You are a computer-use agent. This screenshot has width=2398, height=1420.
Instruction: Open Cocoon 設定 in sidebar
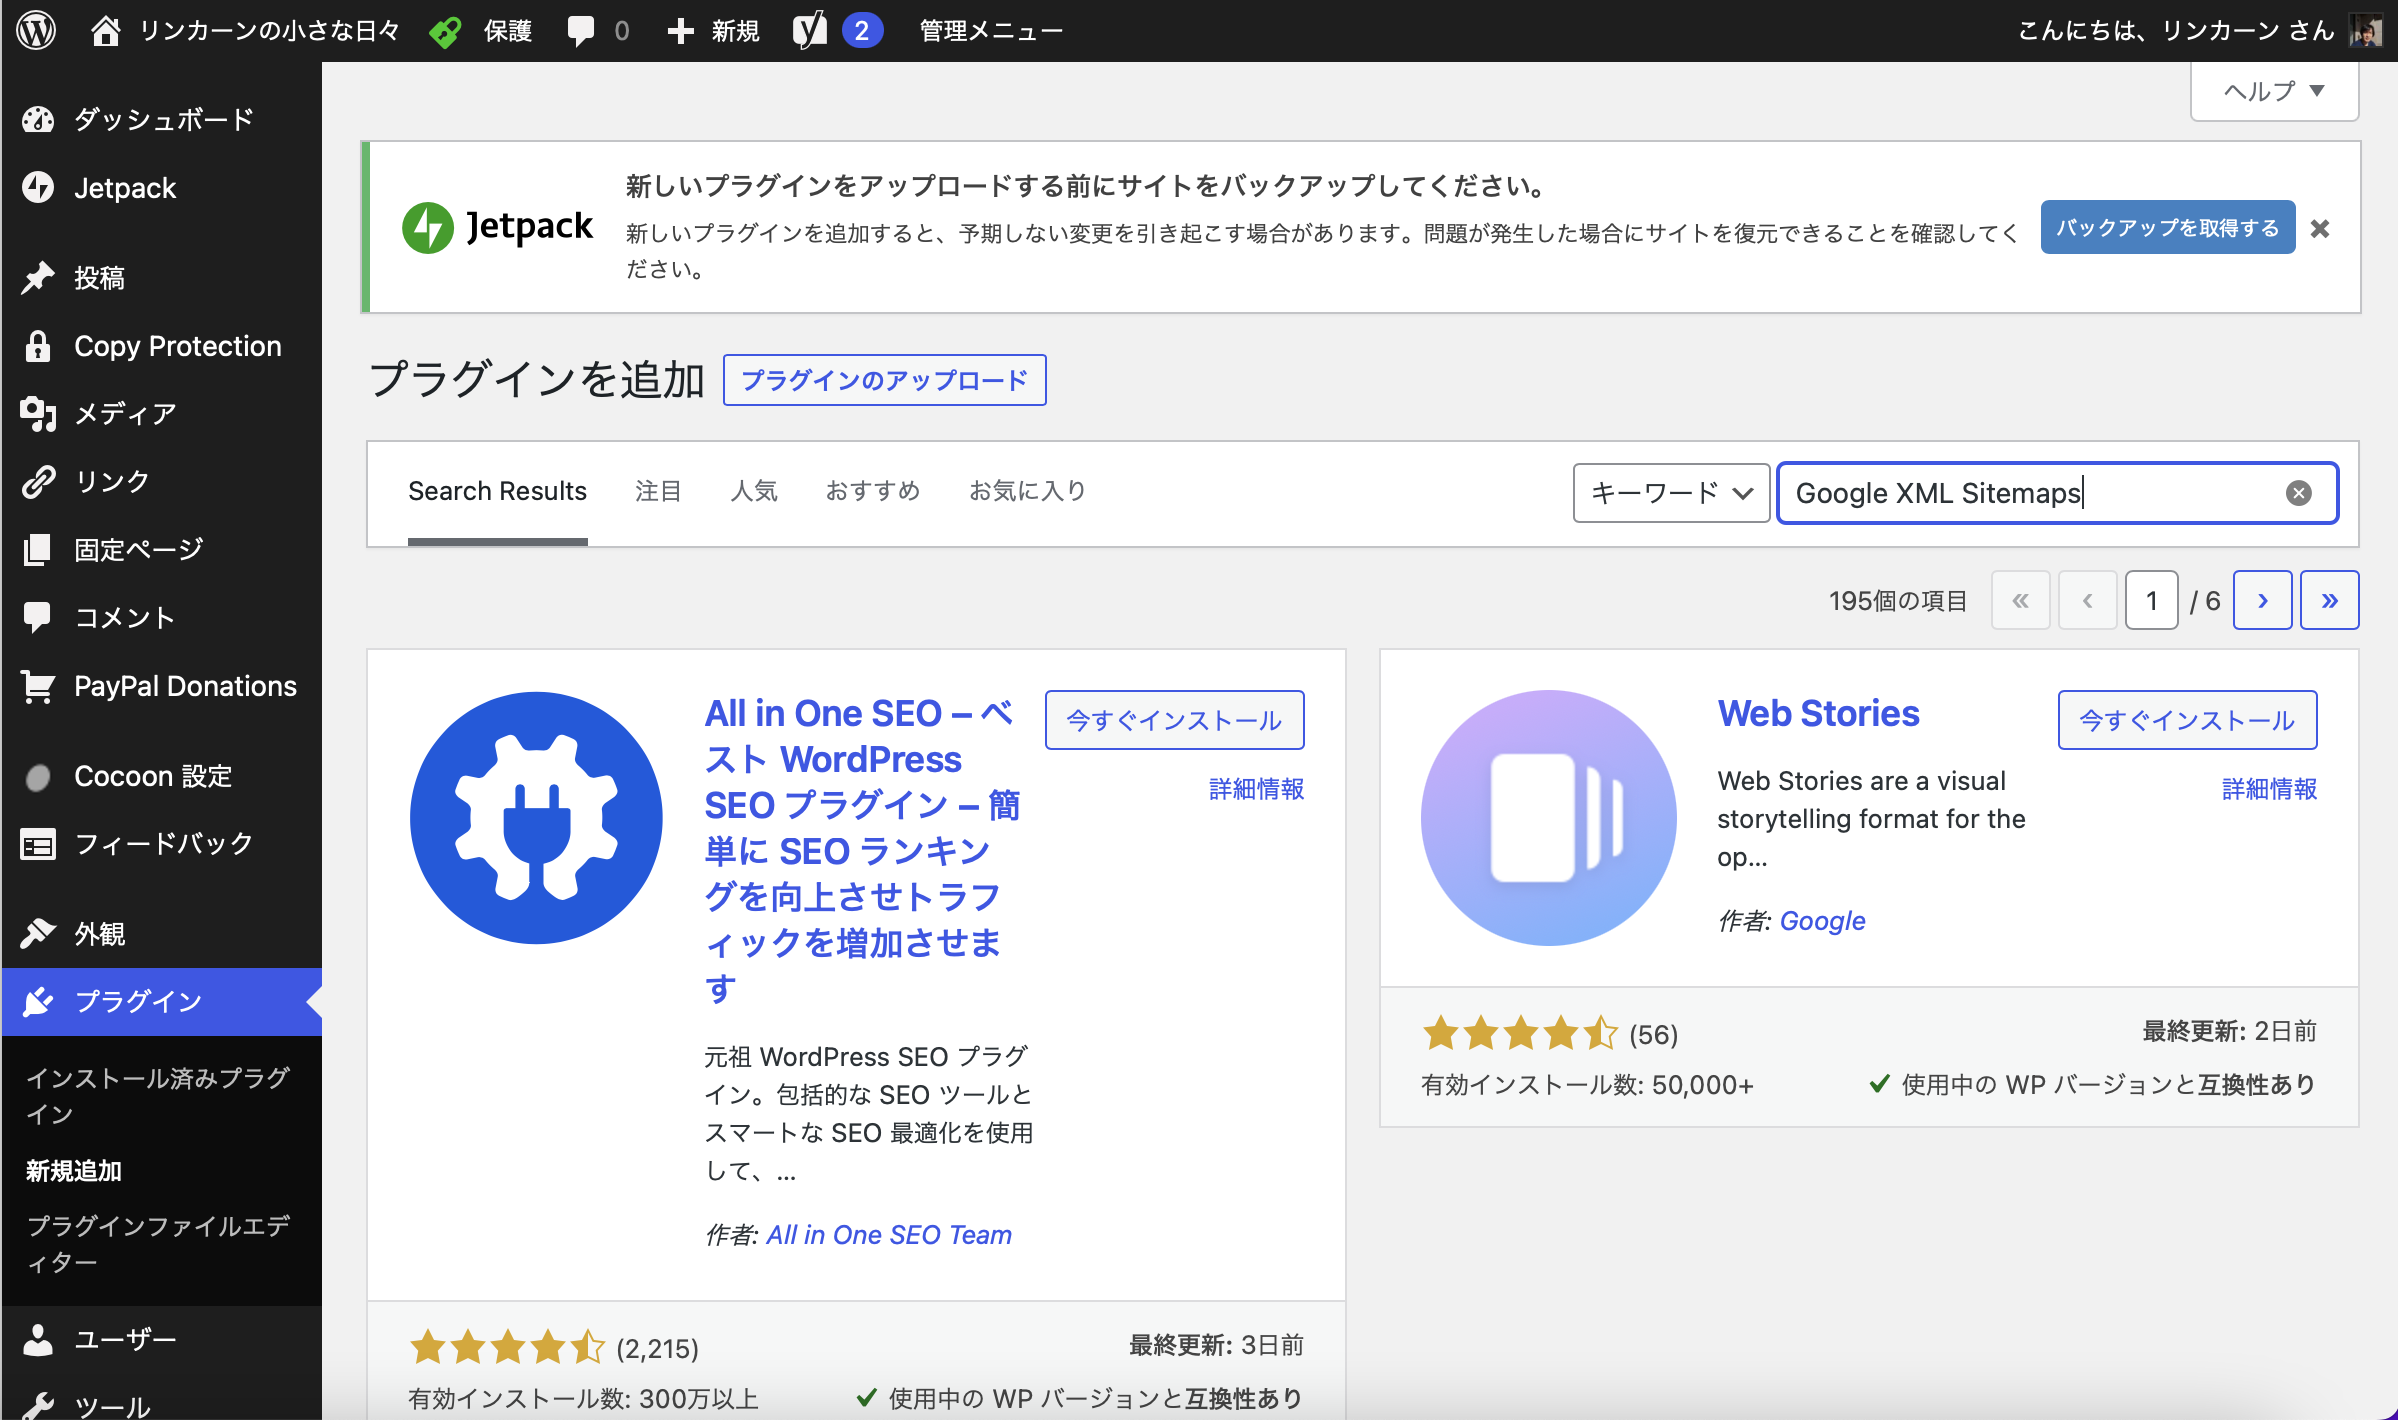click(162, 776)
